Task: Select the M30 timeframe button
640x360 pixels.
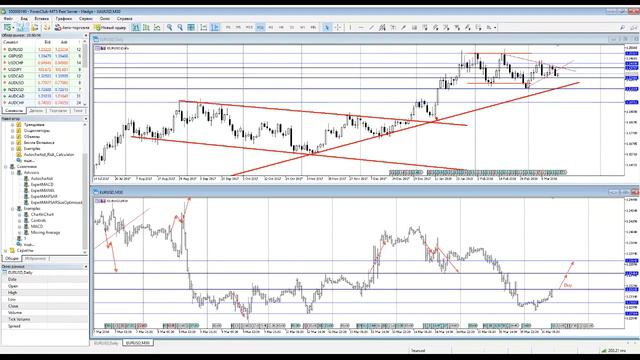Action: [260, 27]
